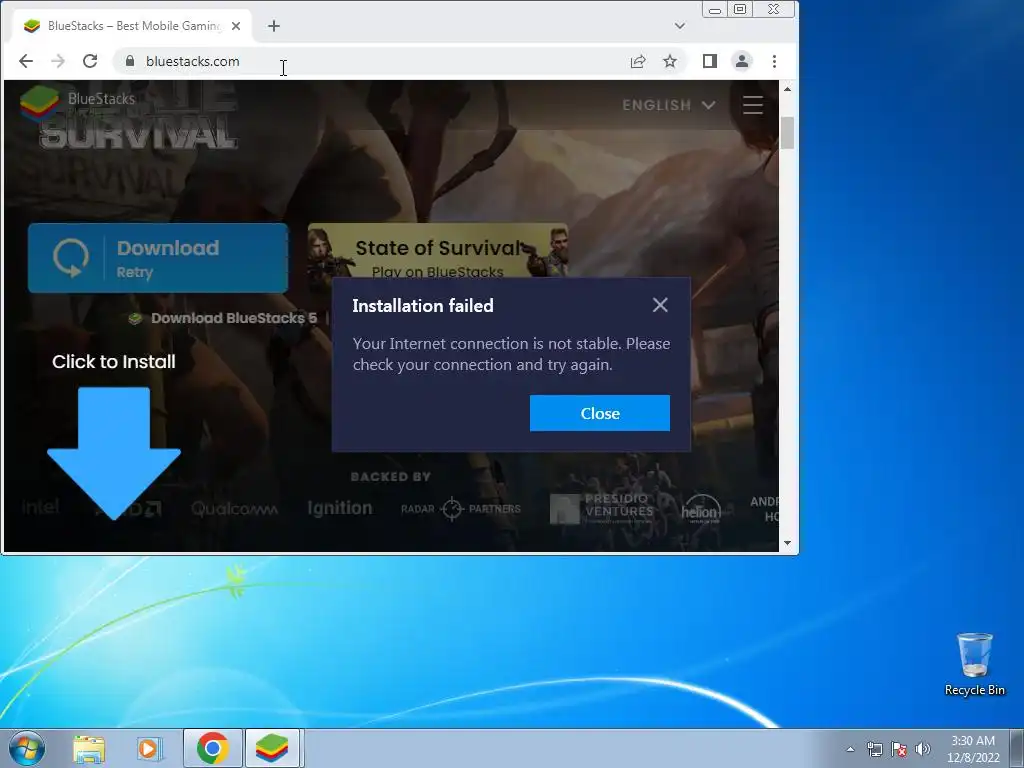Click the Show desktop button in taskbar

point(1019,748)
